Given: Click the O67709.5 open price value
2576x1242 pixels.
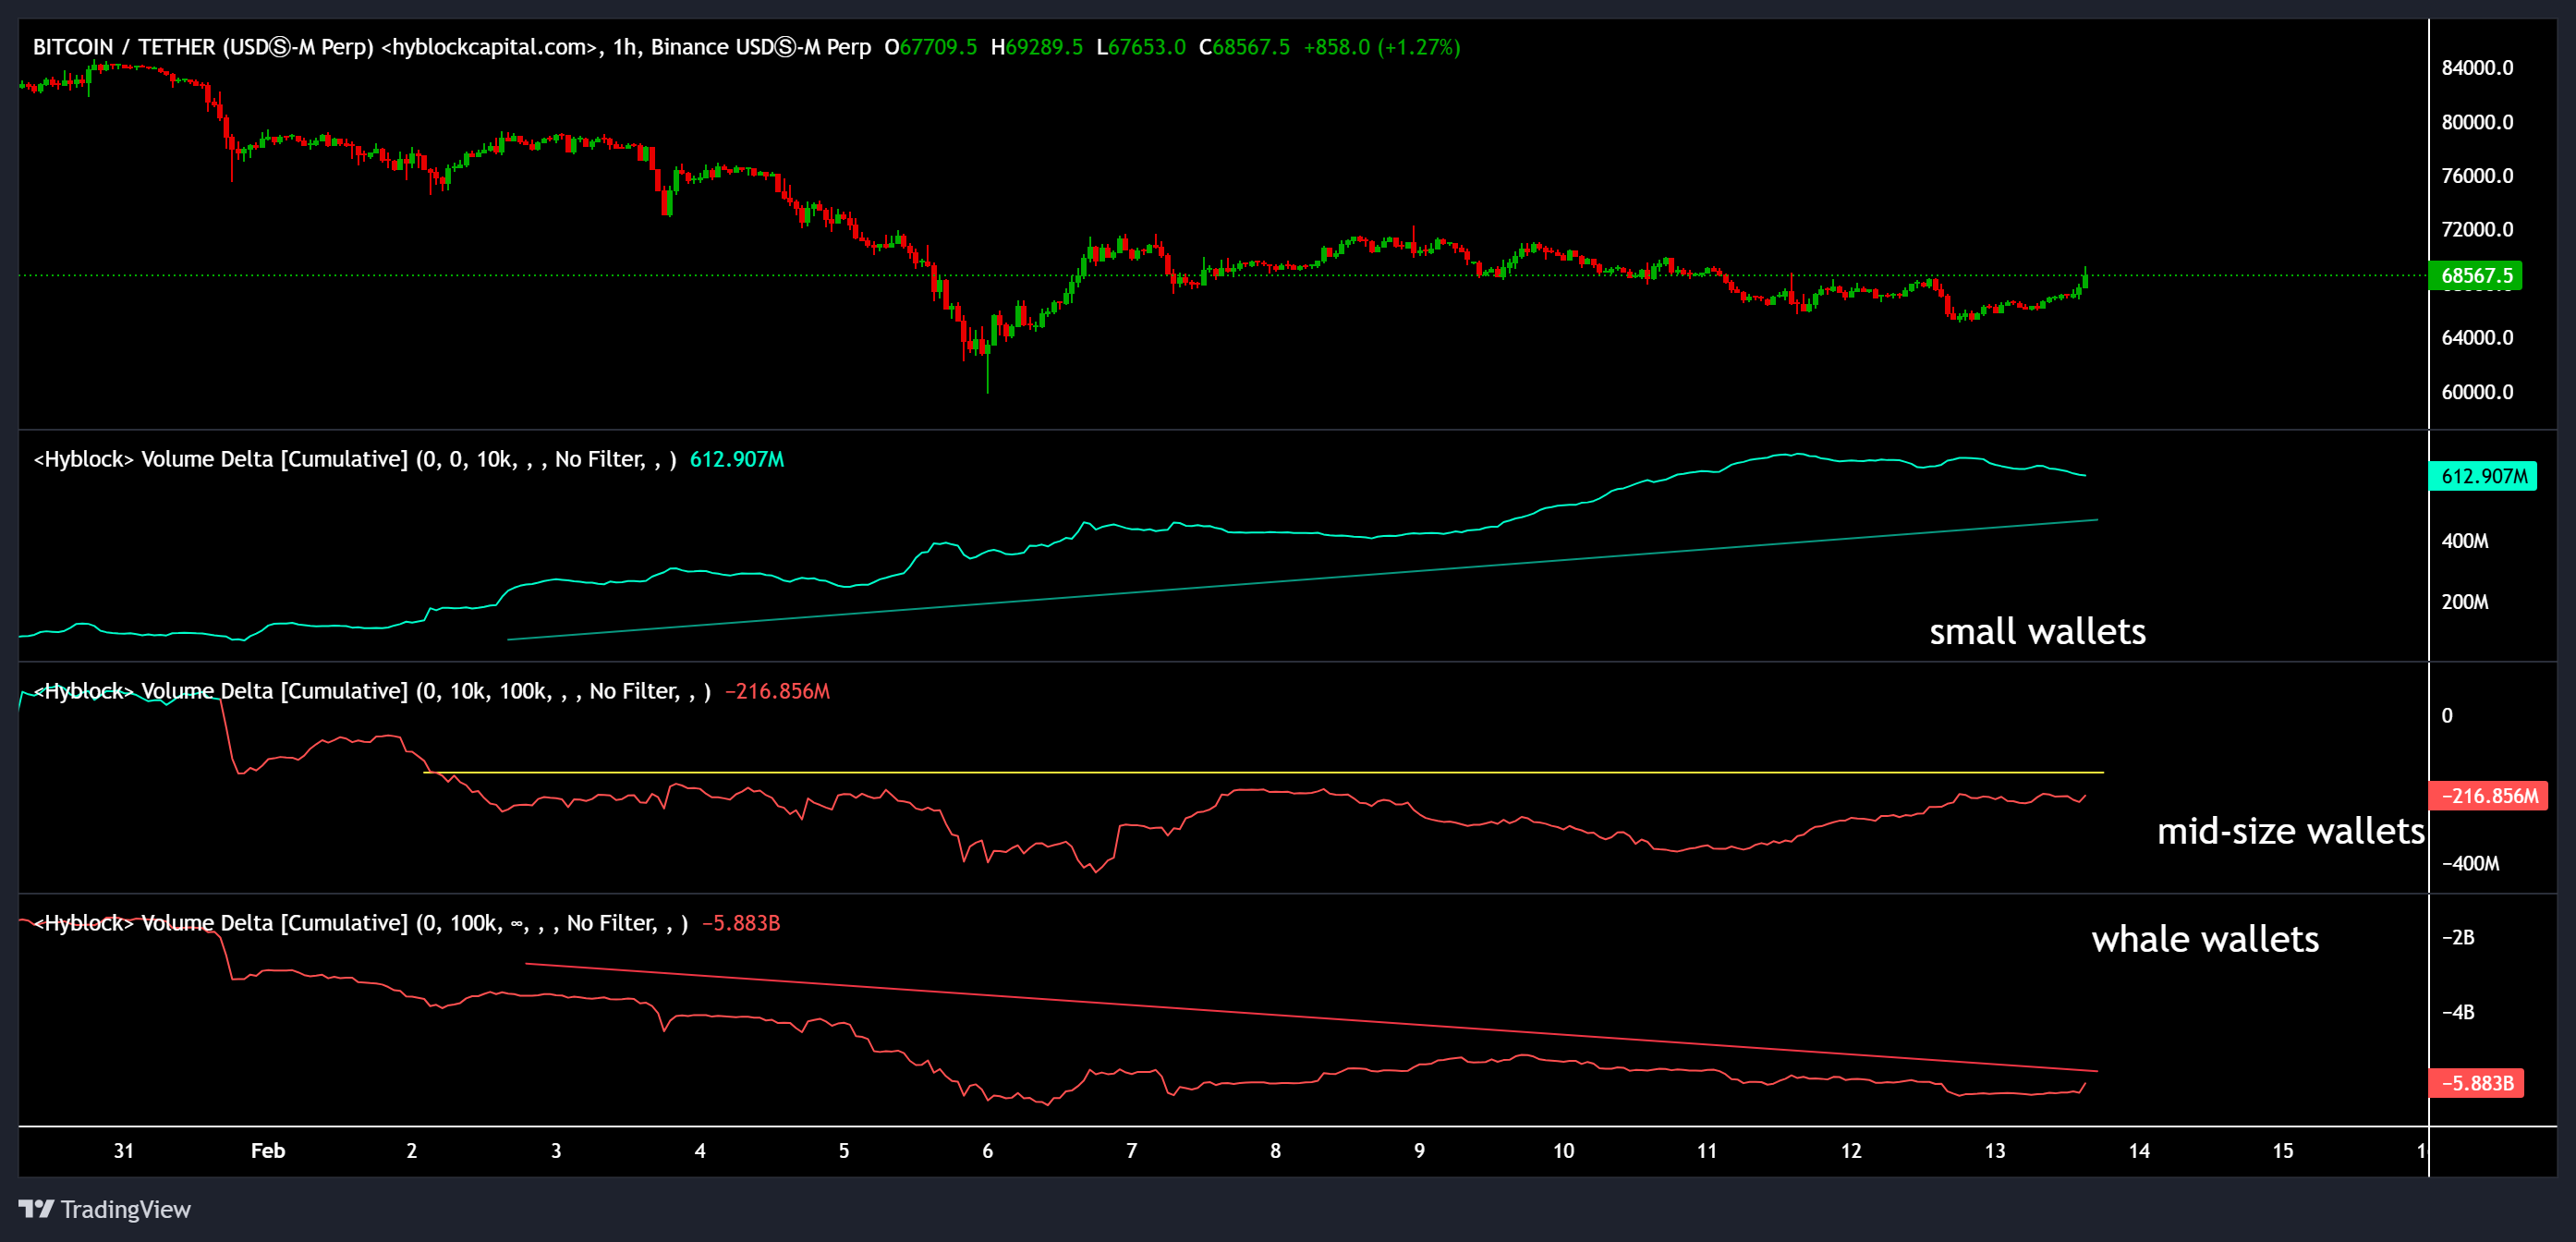Looking at the screenshot, I should pos(932,46).
